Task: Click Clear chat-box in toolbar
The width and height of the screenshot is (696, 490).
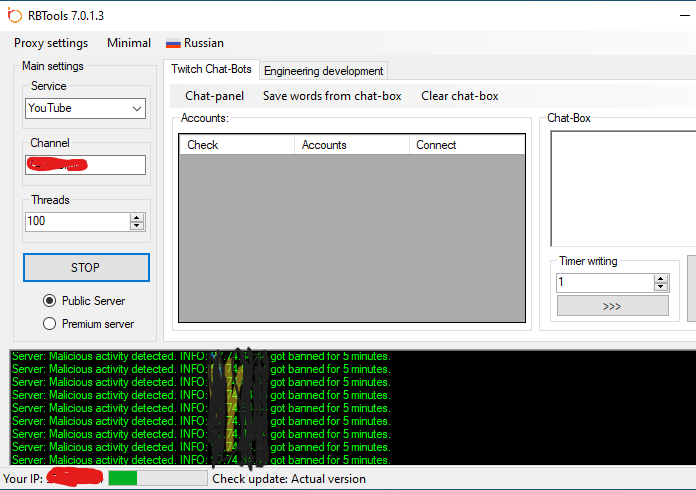Action: (x=460, y=96)
